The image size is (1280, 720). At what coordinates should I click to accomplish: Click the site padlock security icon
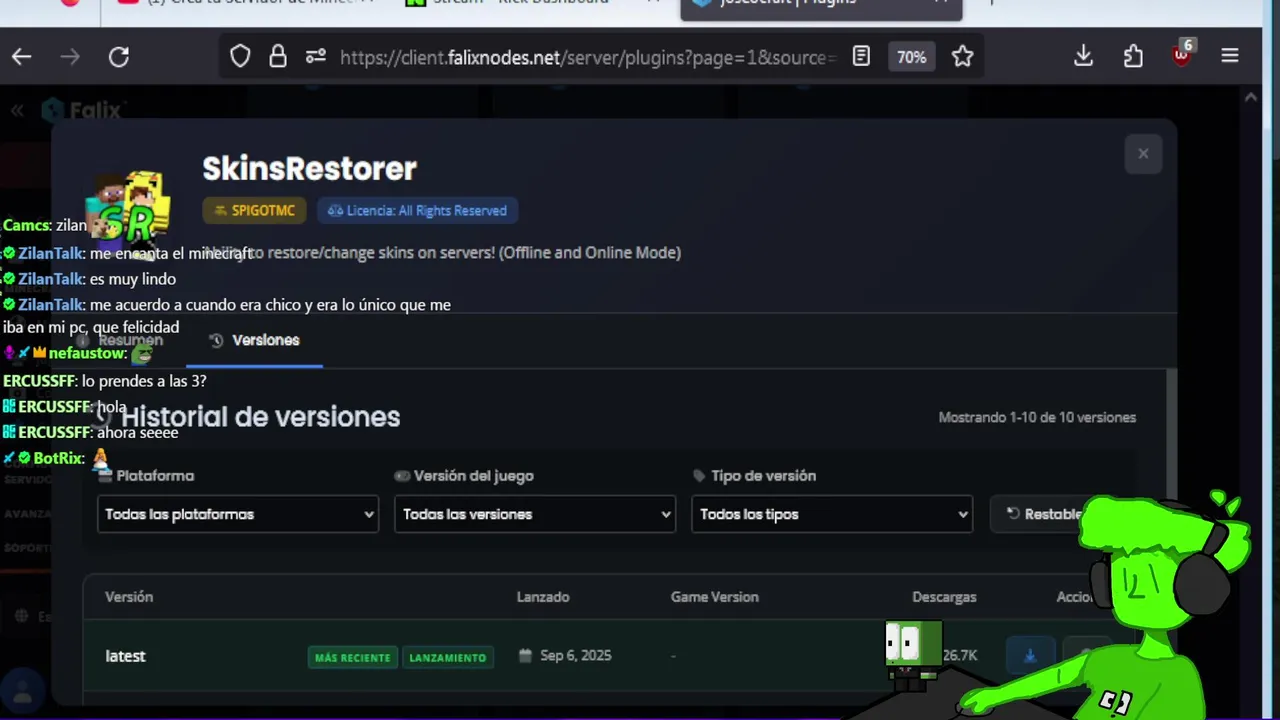278,57
